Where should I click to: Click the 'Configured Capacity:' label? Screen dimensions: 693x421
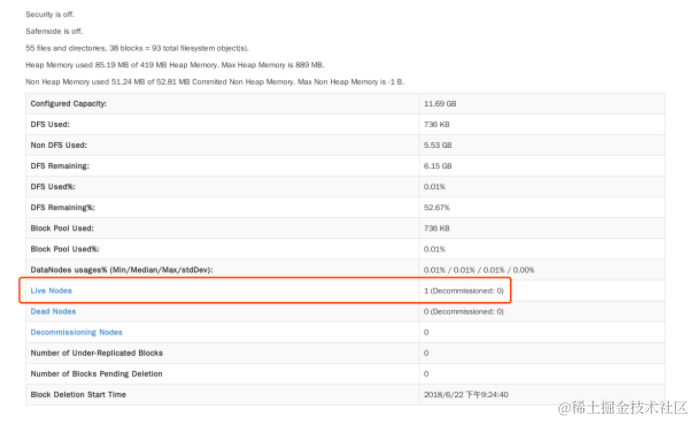[69, 104]
